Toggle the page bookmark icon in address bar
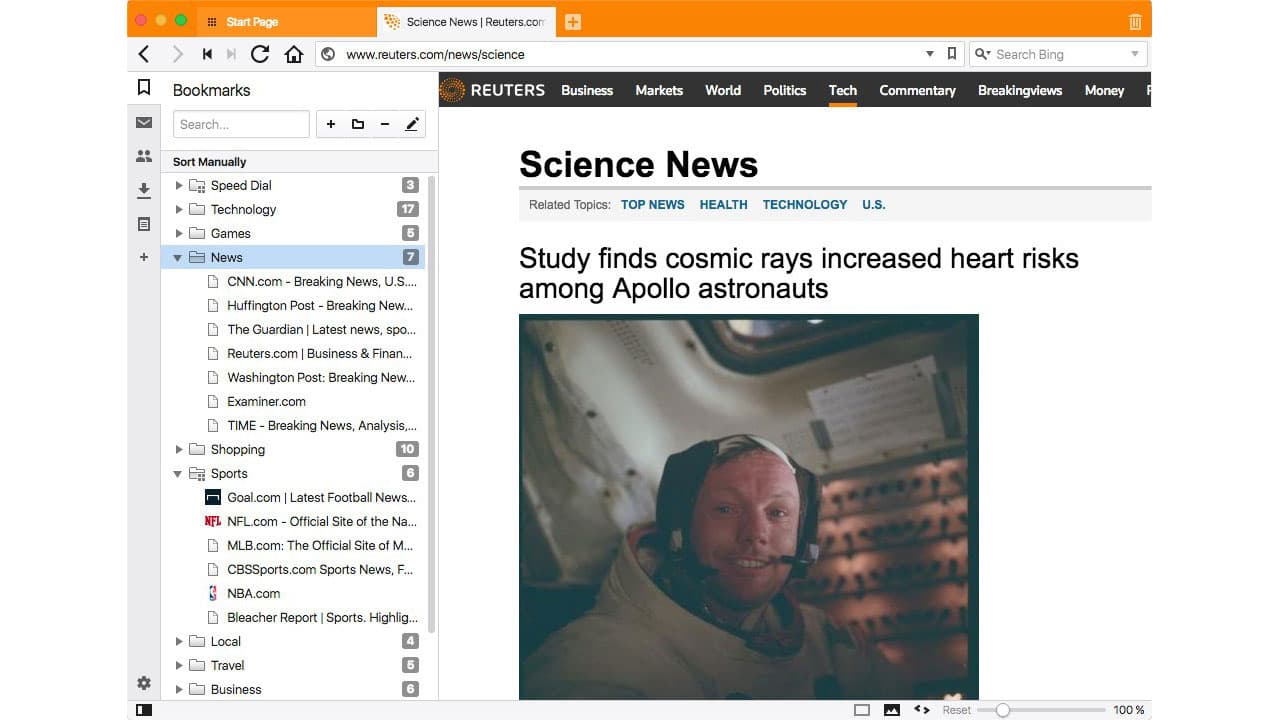Image resolution: width=1280 pixels, height=720 pixels. (x=951, y=54)
